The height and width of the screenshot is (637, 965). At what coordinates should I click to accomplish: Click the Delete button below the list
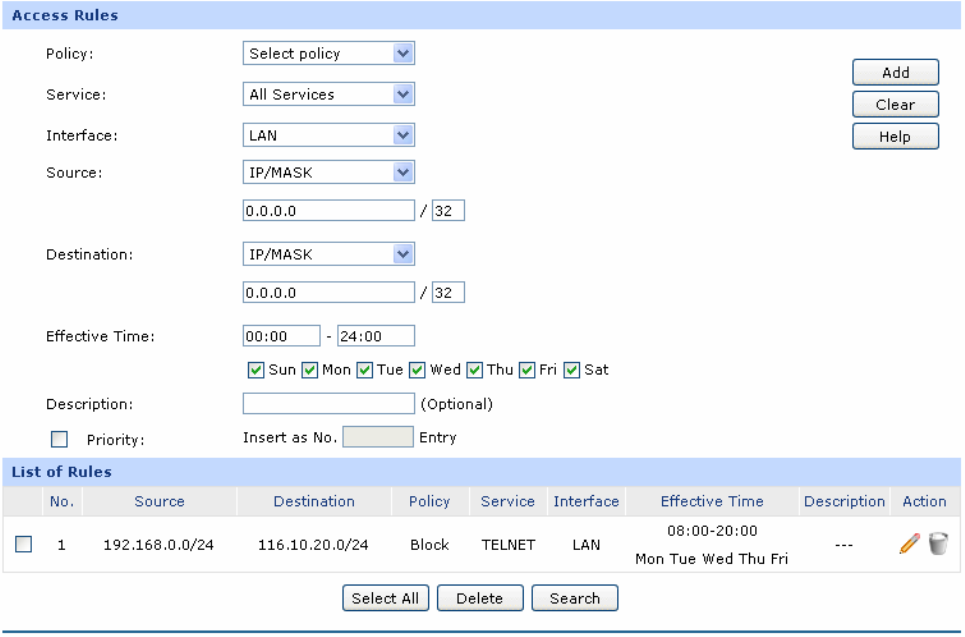tap(480, 598)
